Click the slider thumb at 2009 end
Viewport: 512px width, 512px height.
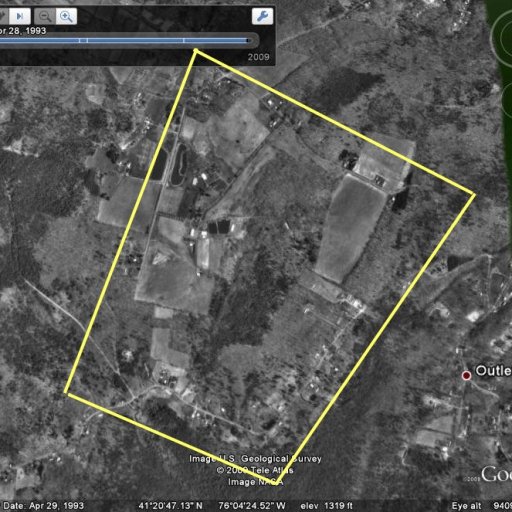[x=248, y=41]
